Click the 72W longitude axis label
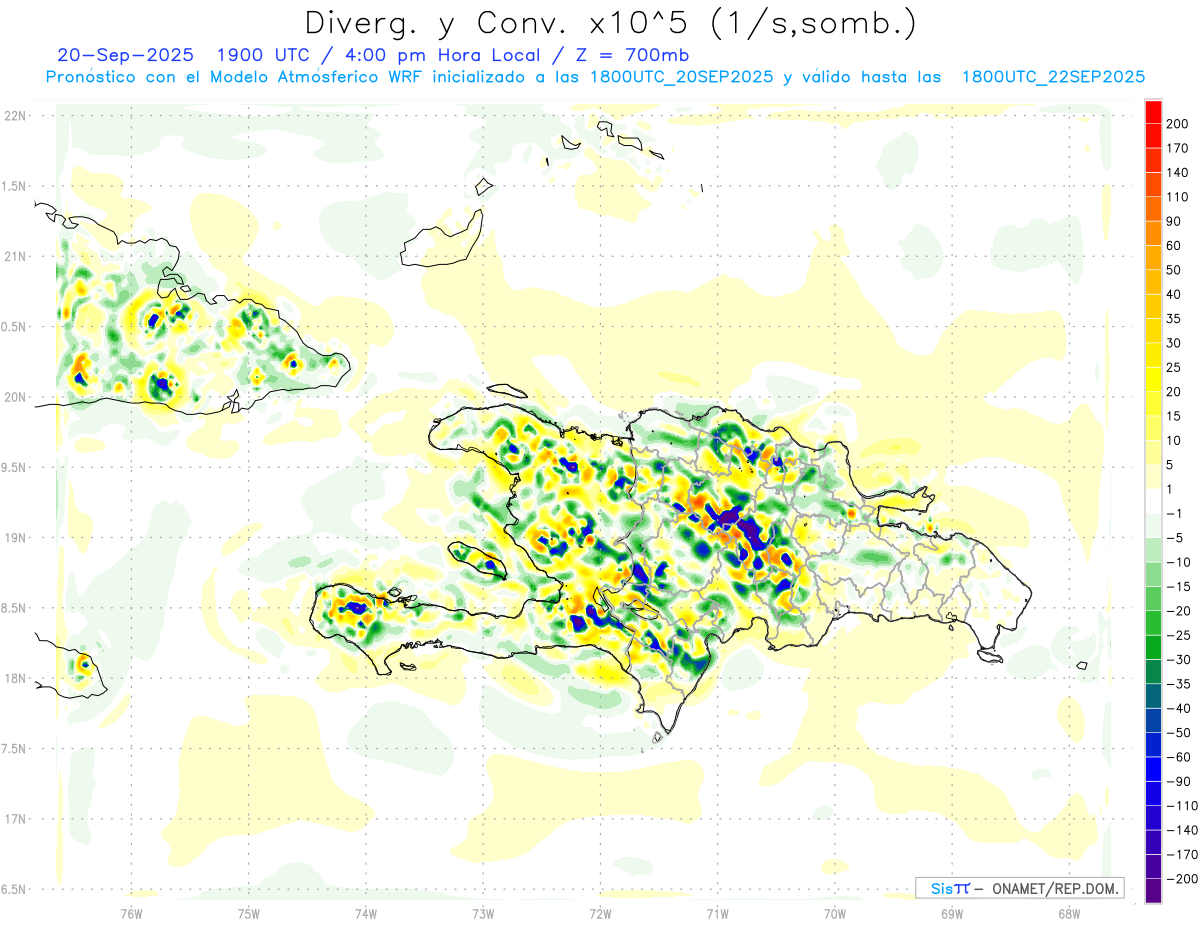Screen dimensions: 1200x927 tap(600, 913)
